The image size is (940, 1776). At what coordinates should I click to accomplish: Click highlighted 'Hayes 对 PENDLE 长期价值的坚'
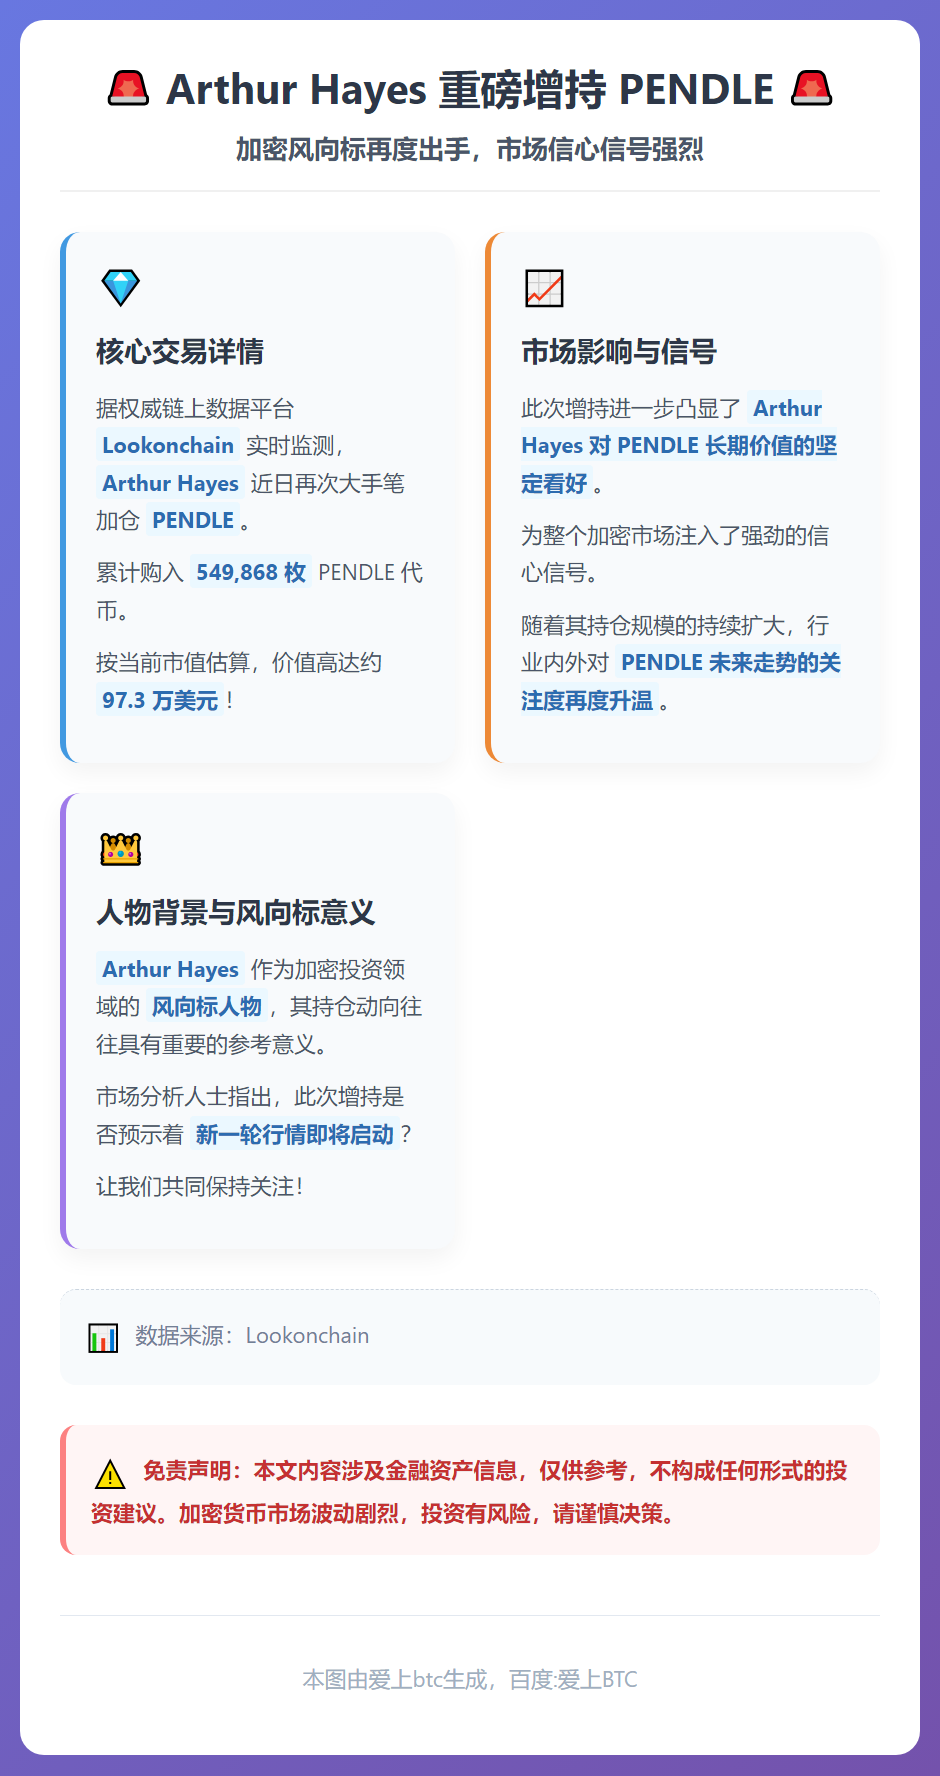(x=679, y=446)
